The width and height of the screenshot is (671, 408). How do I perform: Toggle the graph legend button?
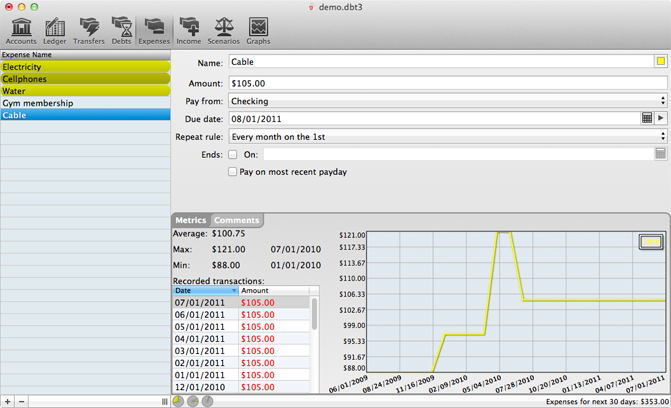tap(651, 242)
